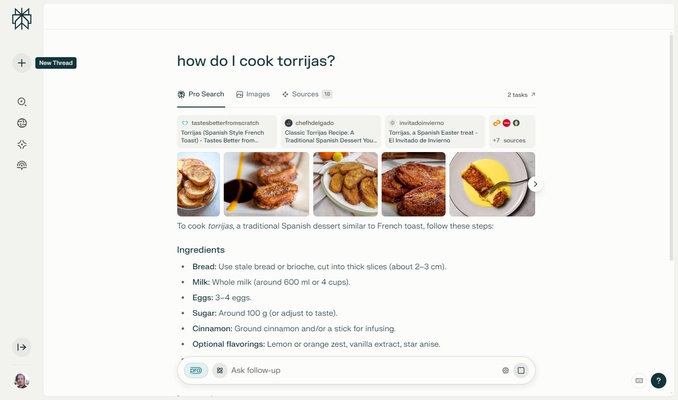Expand sidebar with the arrow icon
Viewport: 678px width, 400px height.
coord(22,347)
